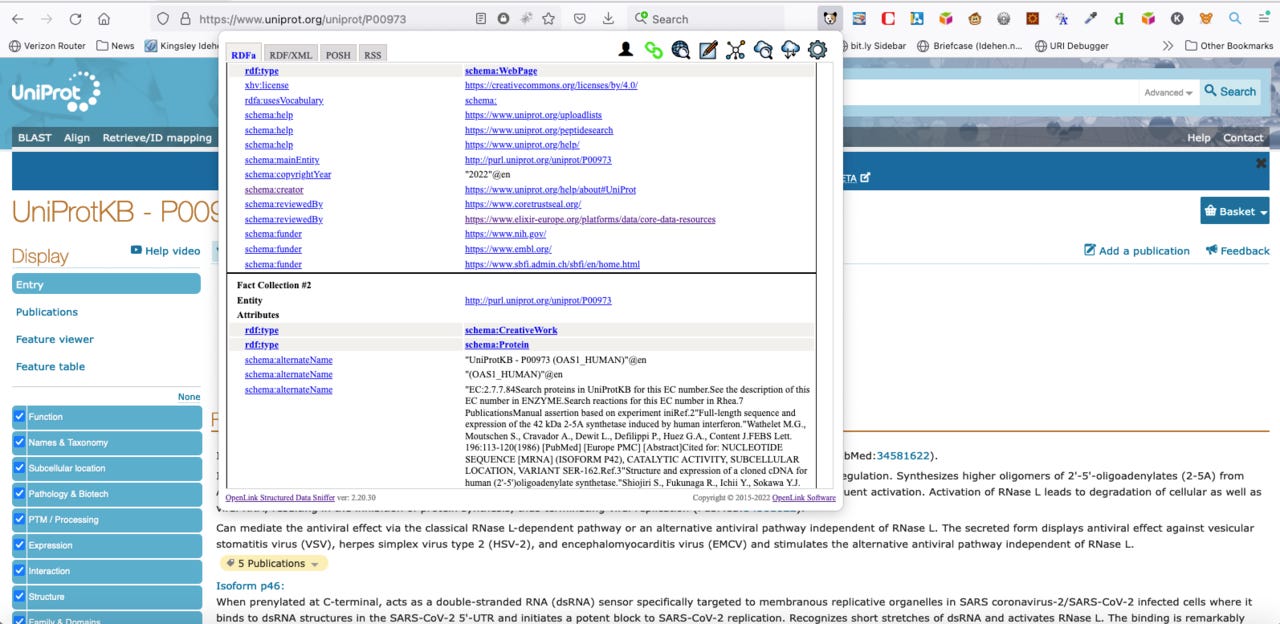
Task: Switch to the POSH tab
Action: [x=338, y=54]
